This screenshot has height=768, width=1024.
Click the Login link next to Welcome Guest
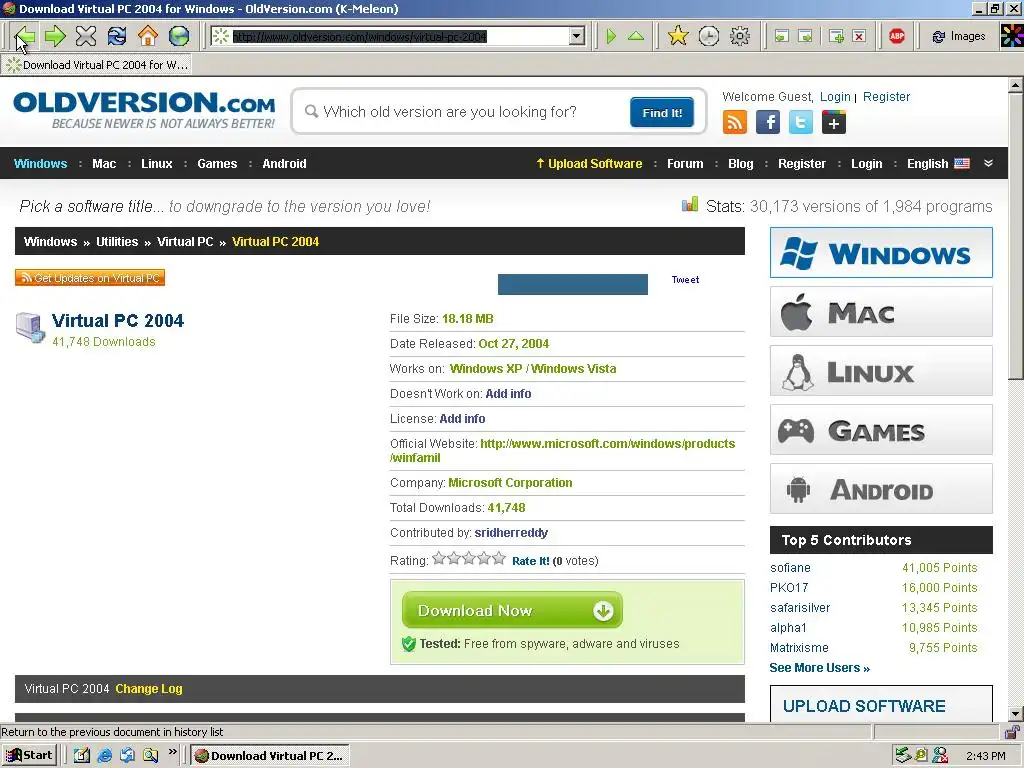coord(835,97)
